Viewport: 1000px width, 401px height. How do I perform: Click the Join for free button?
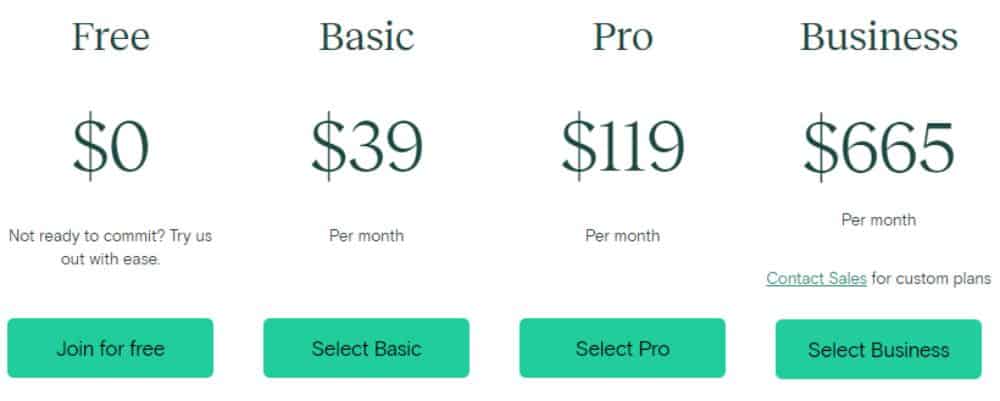click(110, 348)
